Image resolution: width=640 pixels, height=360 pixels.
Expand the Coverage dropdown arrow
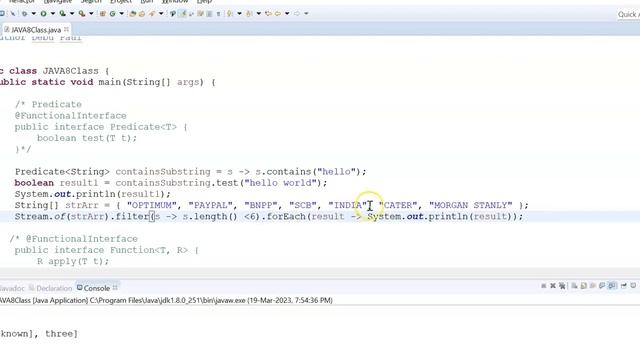click(72, 13)
